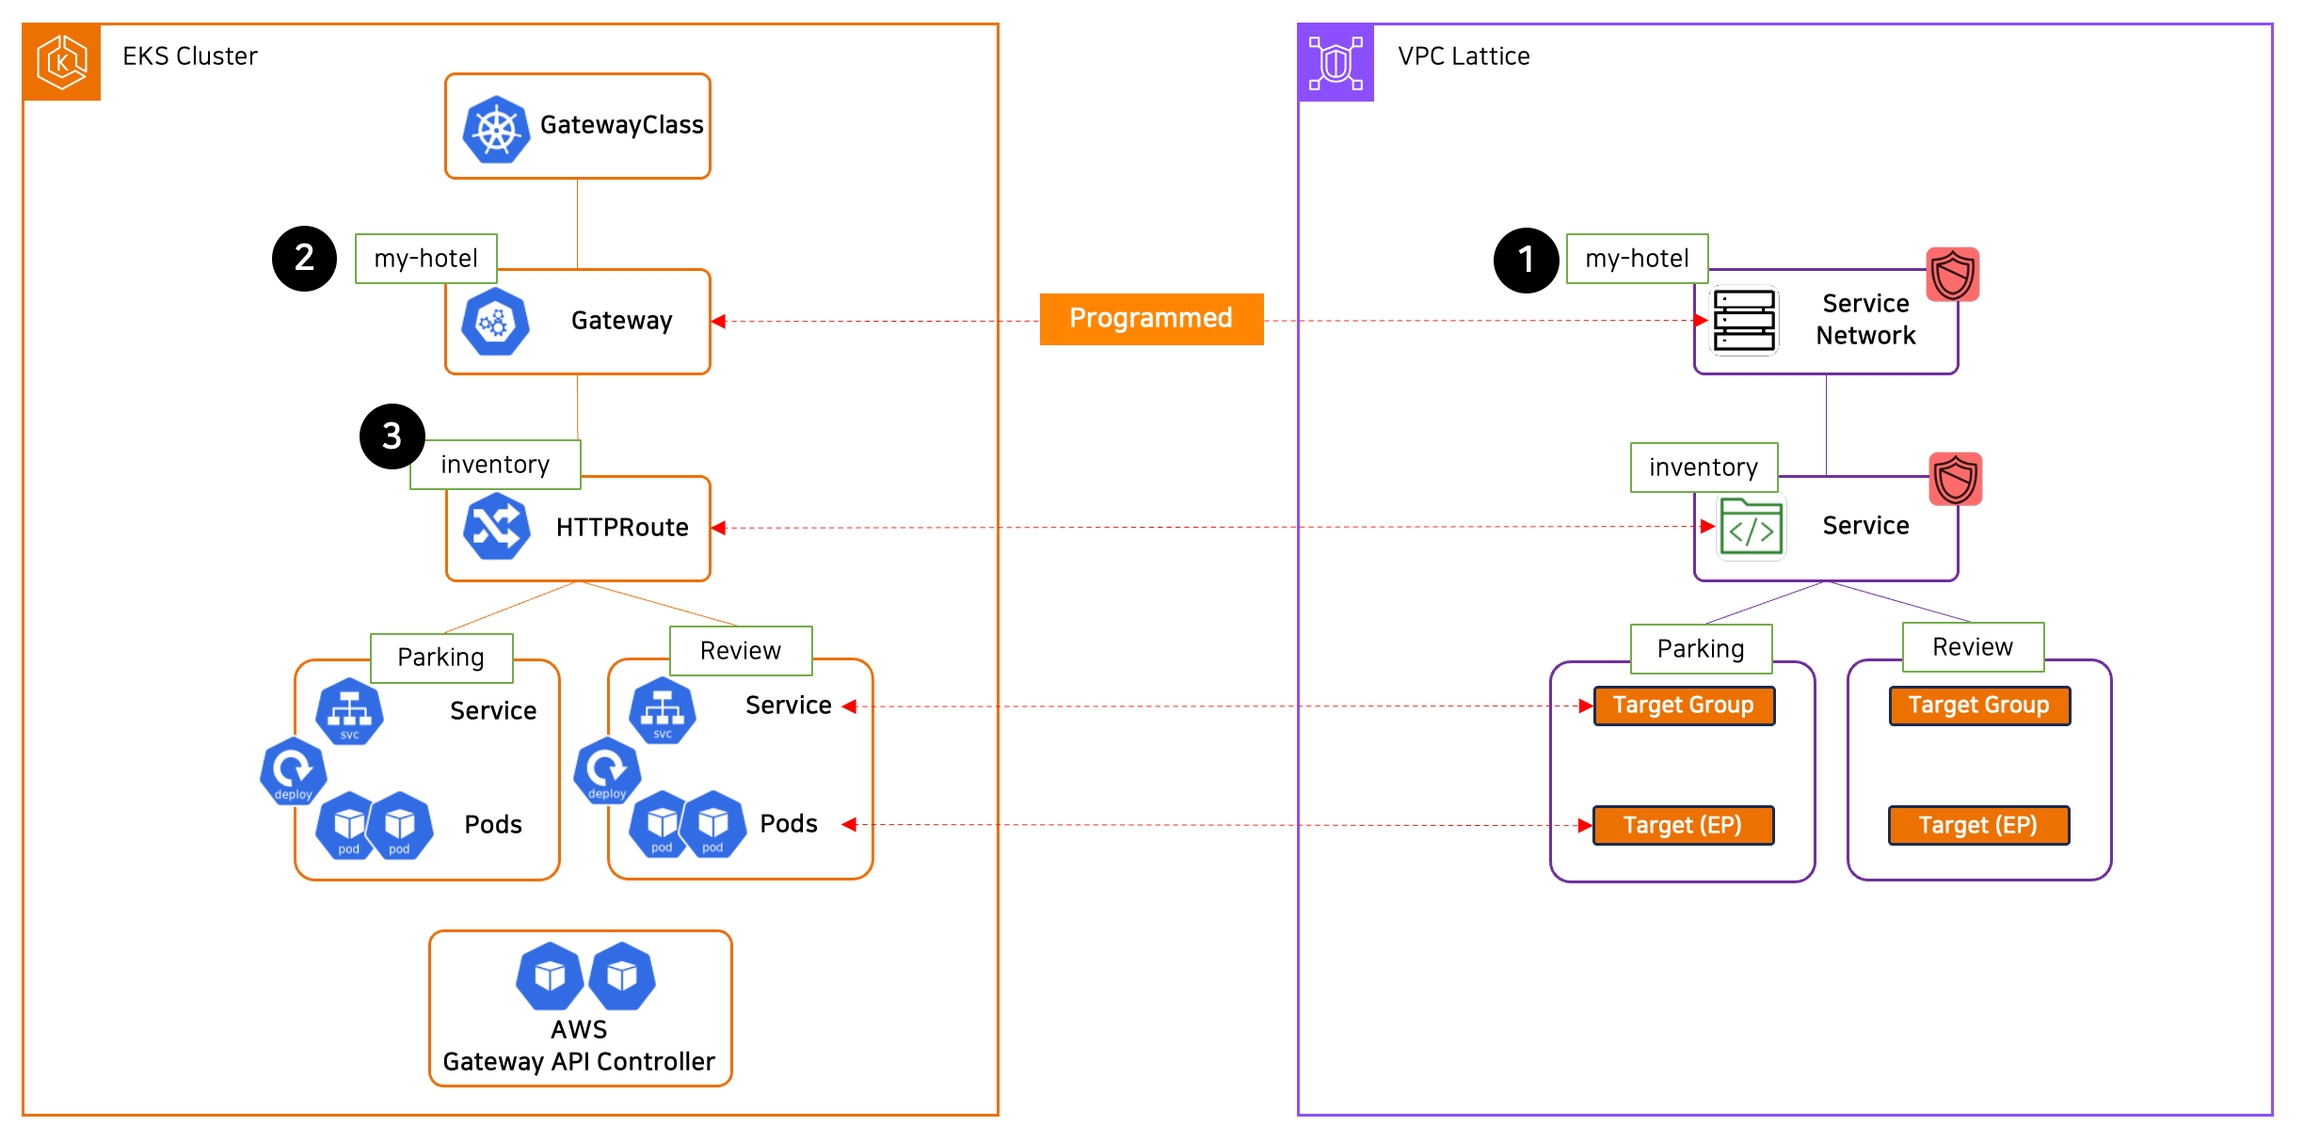The height and width of the screenshot is (1142, 2304).
Task: Click the Gateway gears icon
Action: click(495, 322)
